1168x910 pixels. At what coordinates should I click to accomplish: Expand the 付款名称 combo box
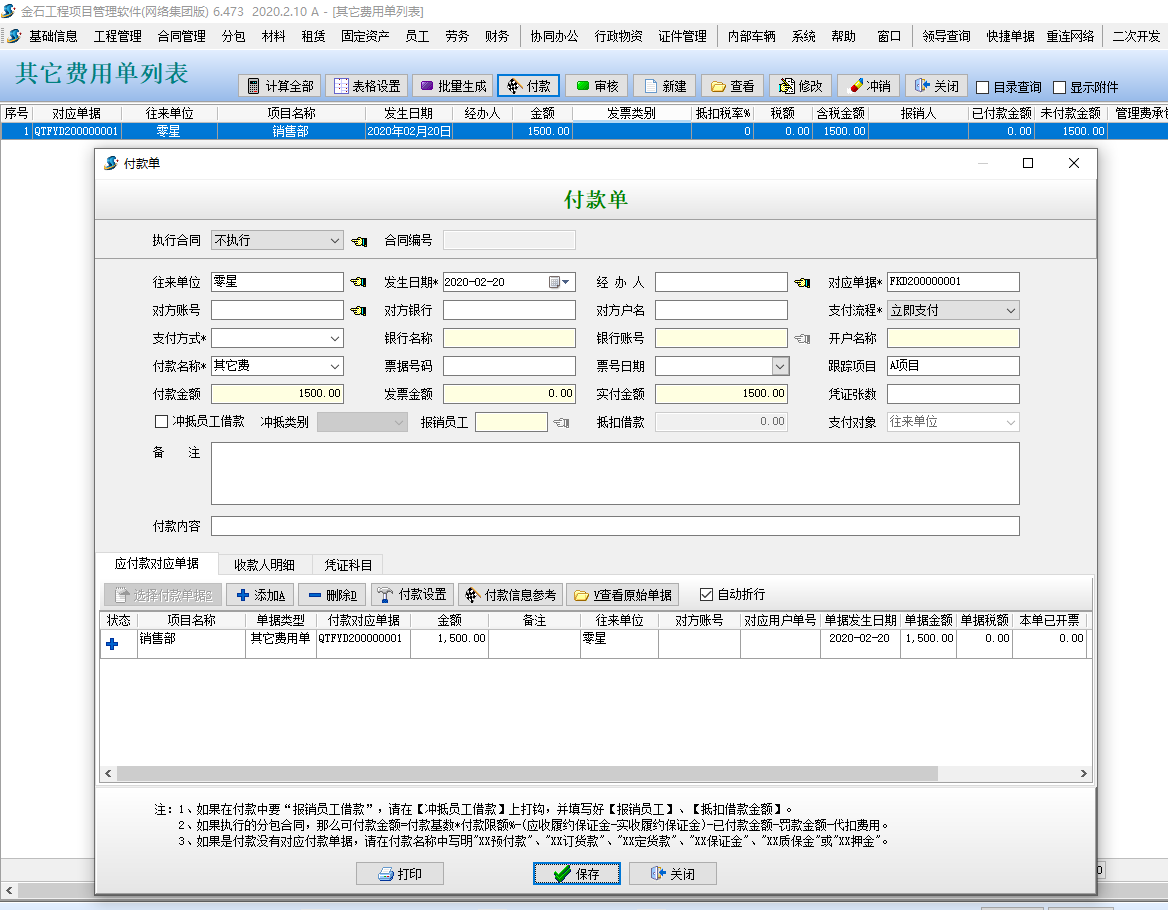[x=335, y=367]
